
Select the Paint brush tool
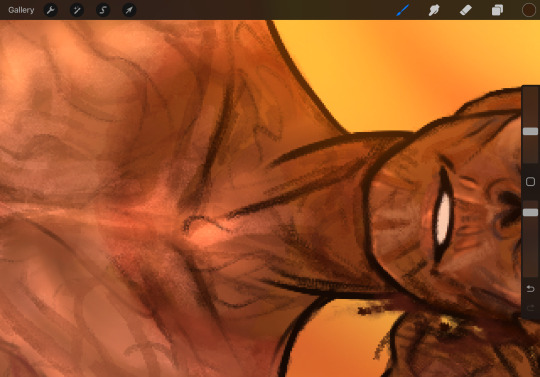(x=403, y=10)
